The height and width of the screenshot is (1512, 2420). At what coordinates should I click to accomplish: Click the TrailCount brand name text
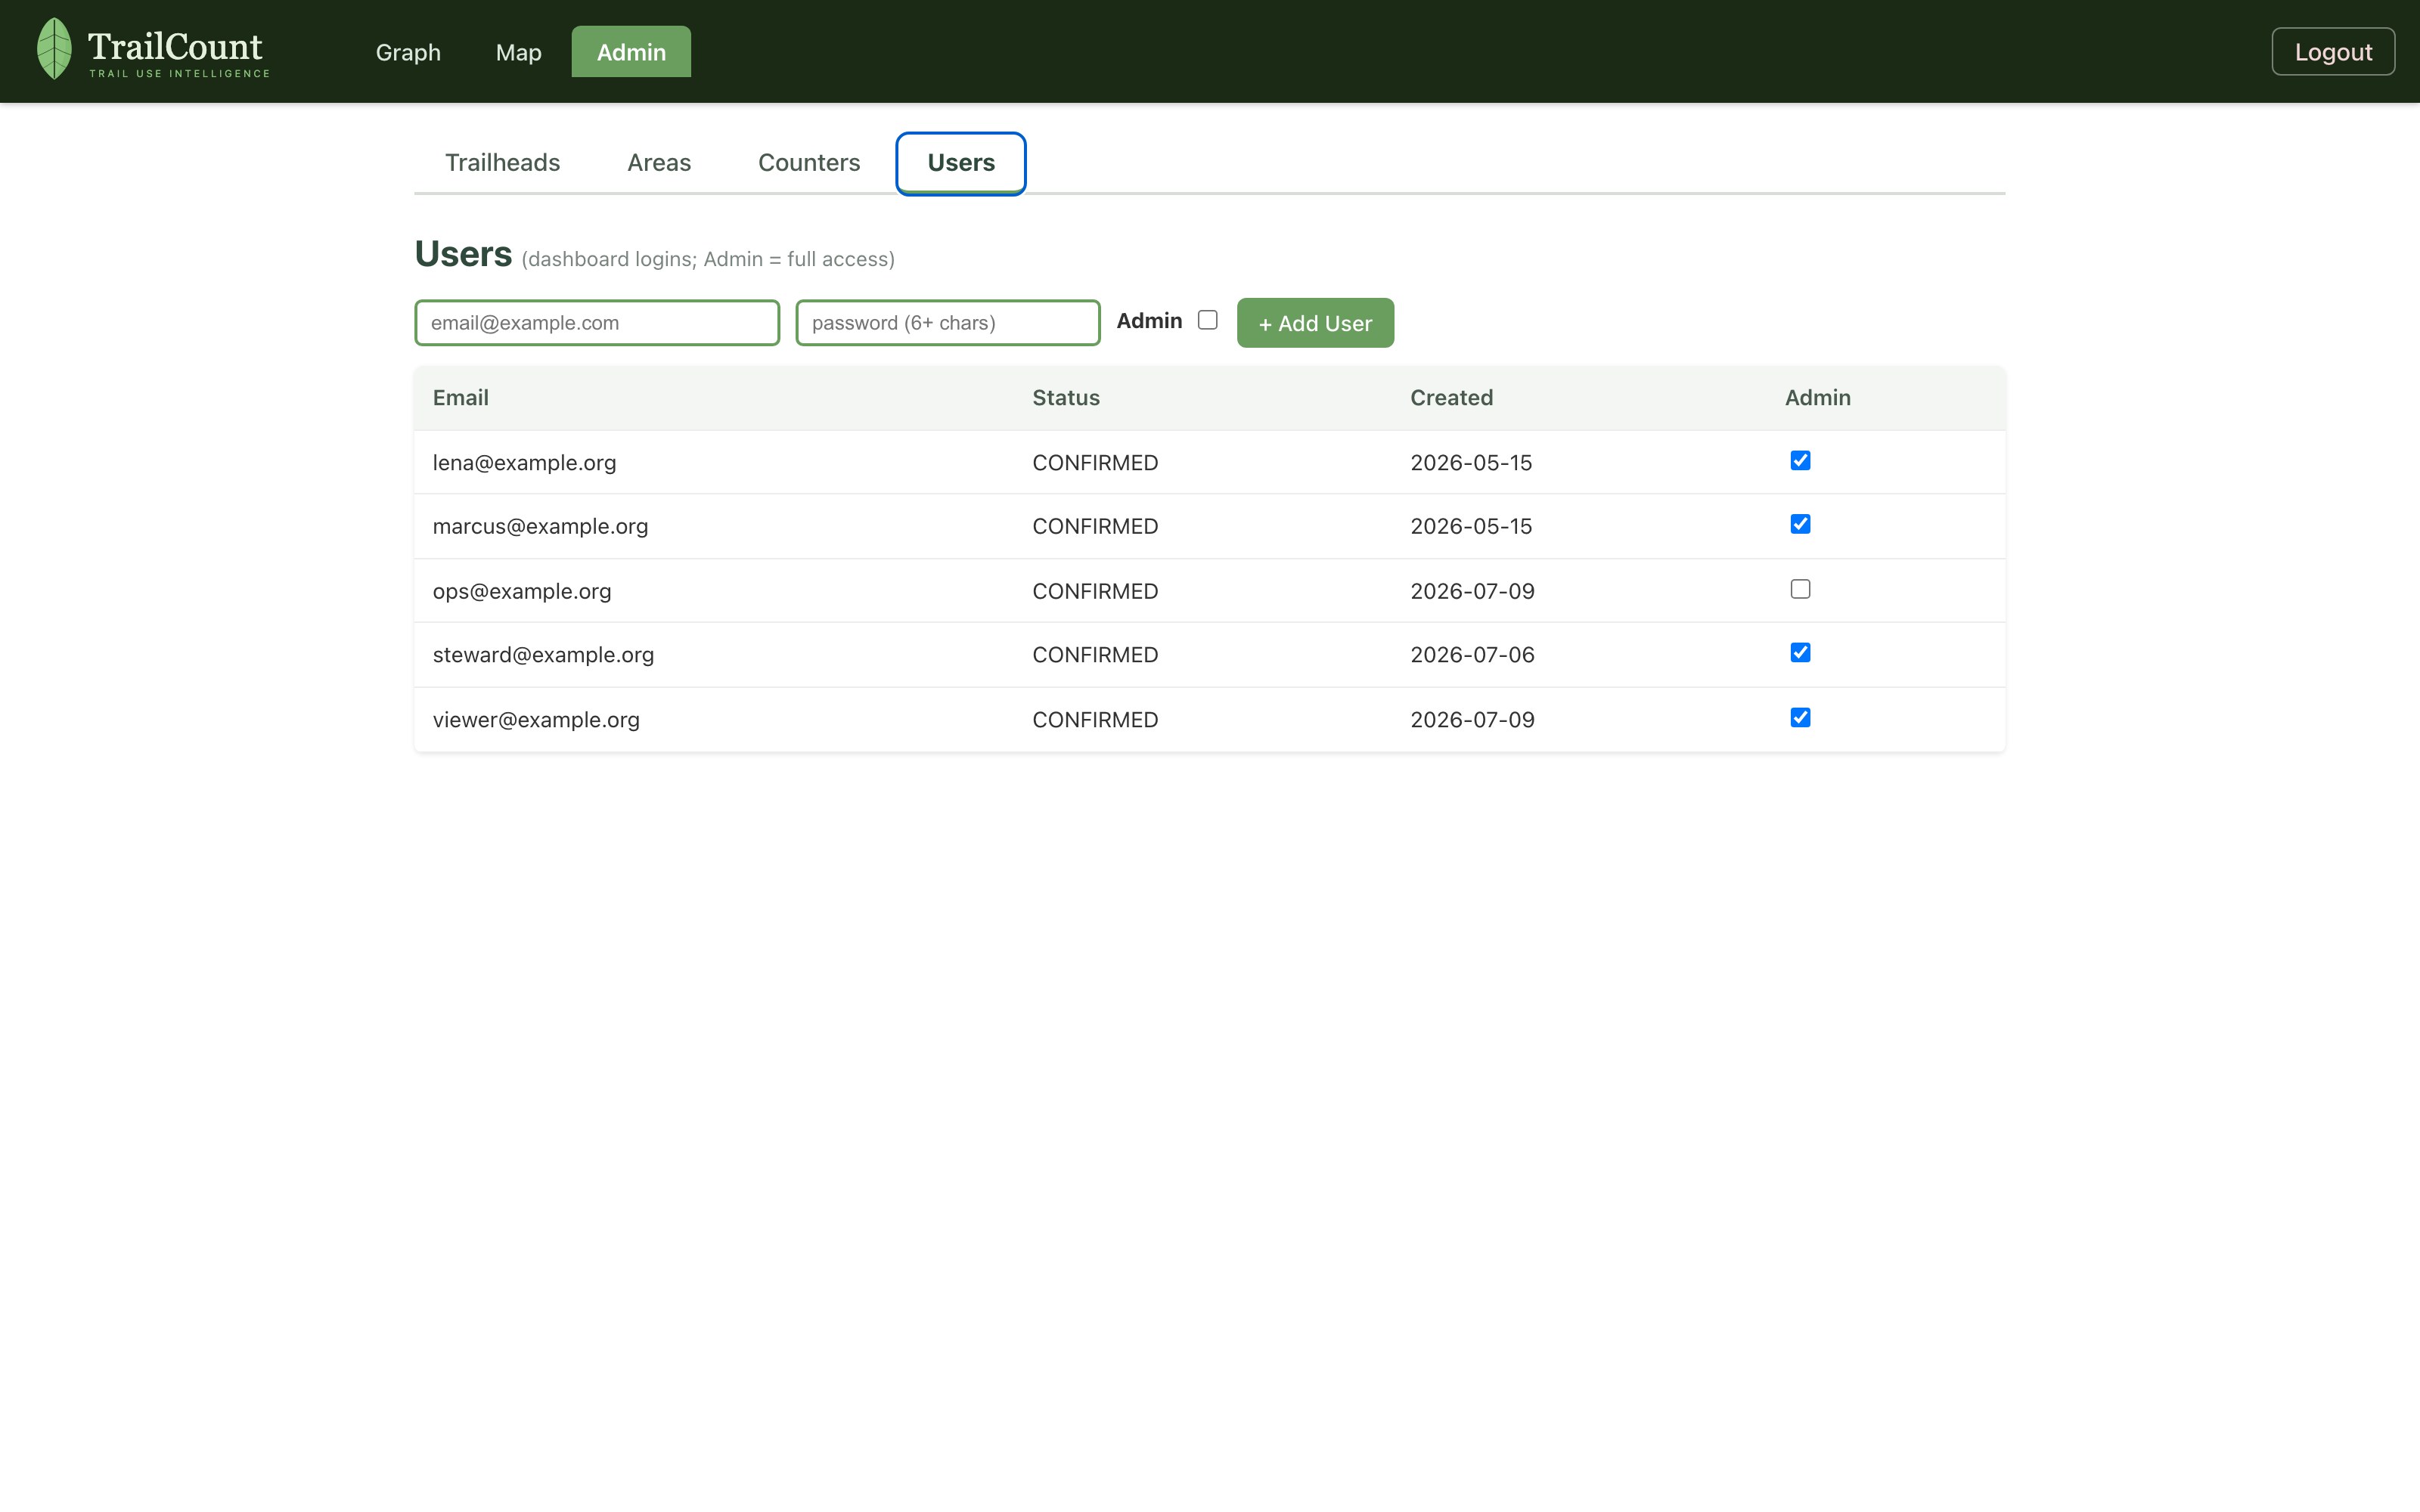[175, 46]
